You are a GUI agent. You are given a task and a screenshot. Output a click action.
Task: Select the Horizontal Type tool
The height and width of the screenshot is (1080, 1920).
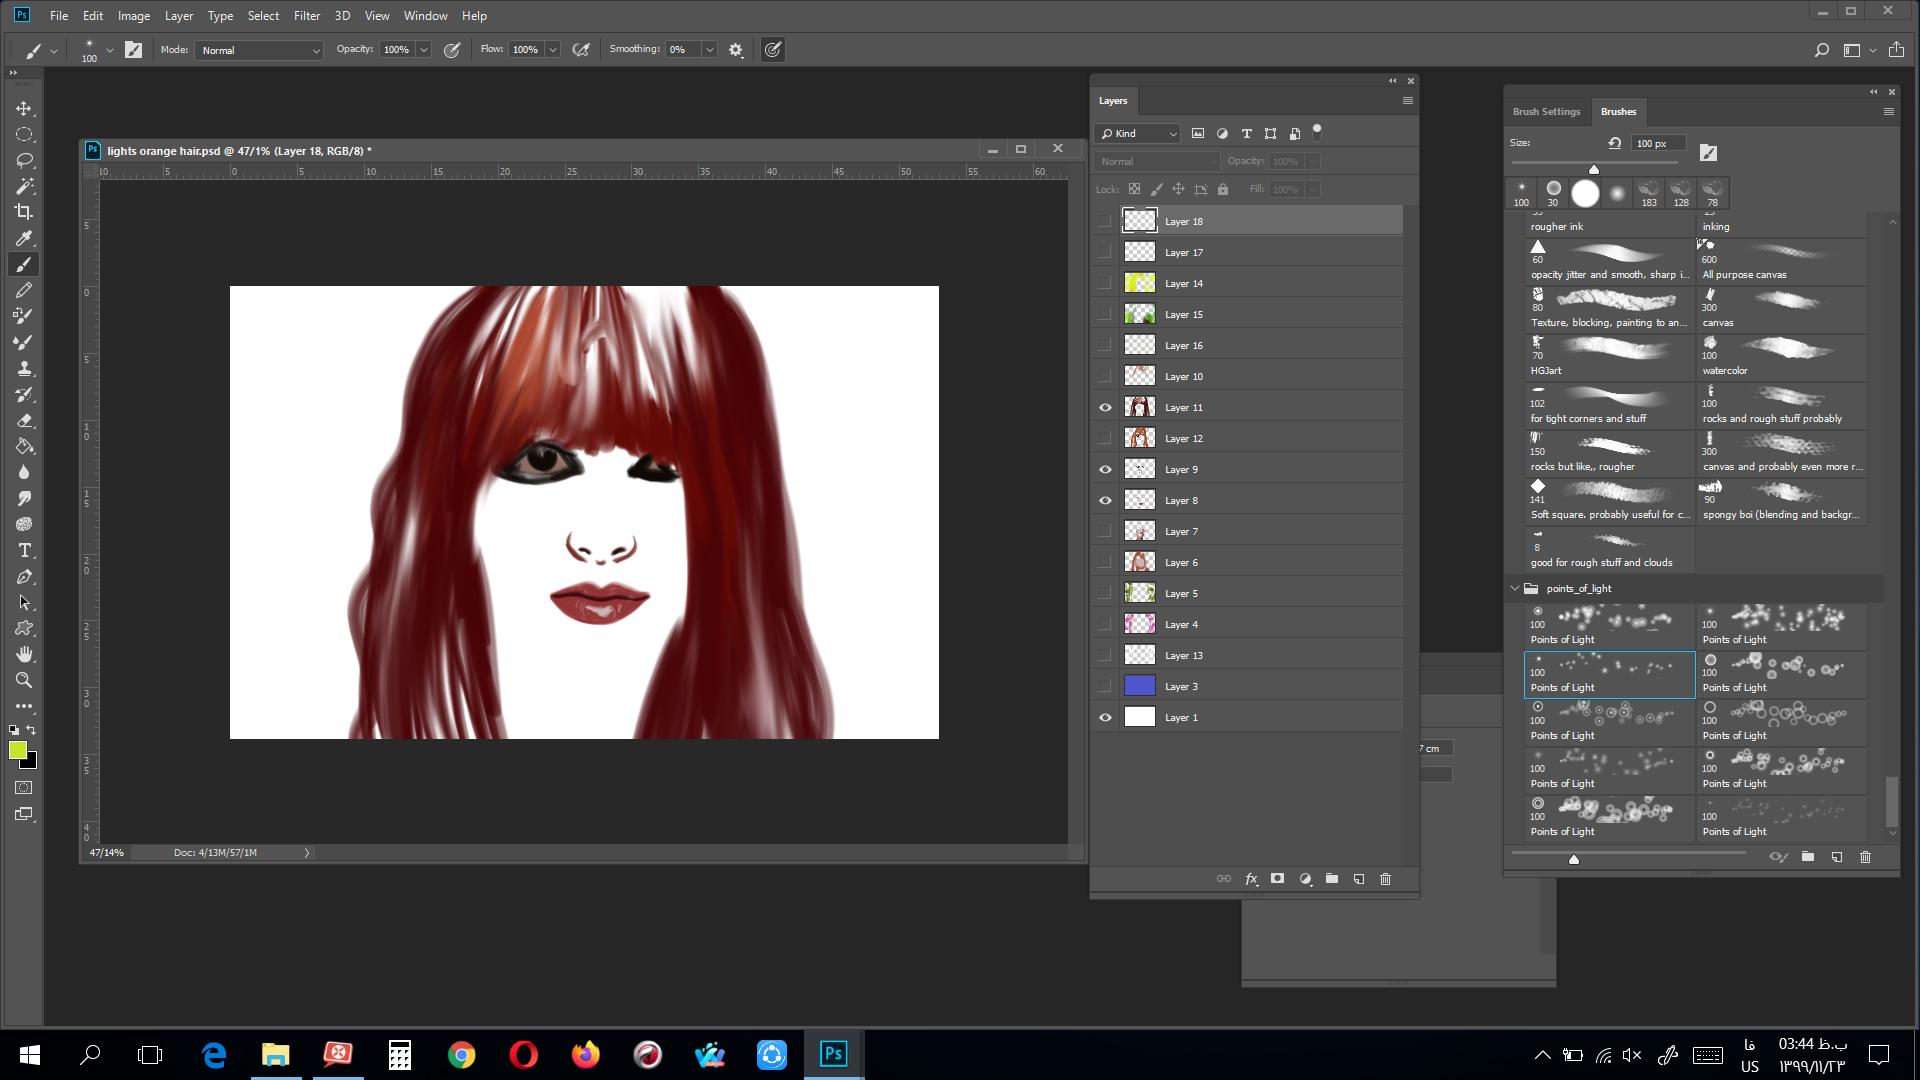(24, 550)
